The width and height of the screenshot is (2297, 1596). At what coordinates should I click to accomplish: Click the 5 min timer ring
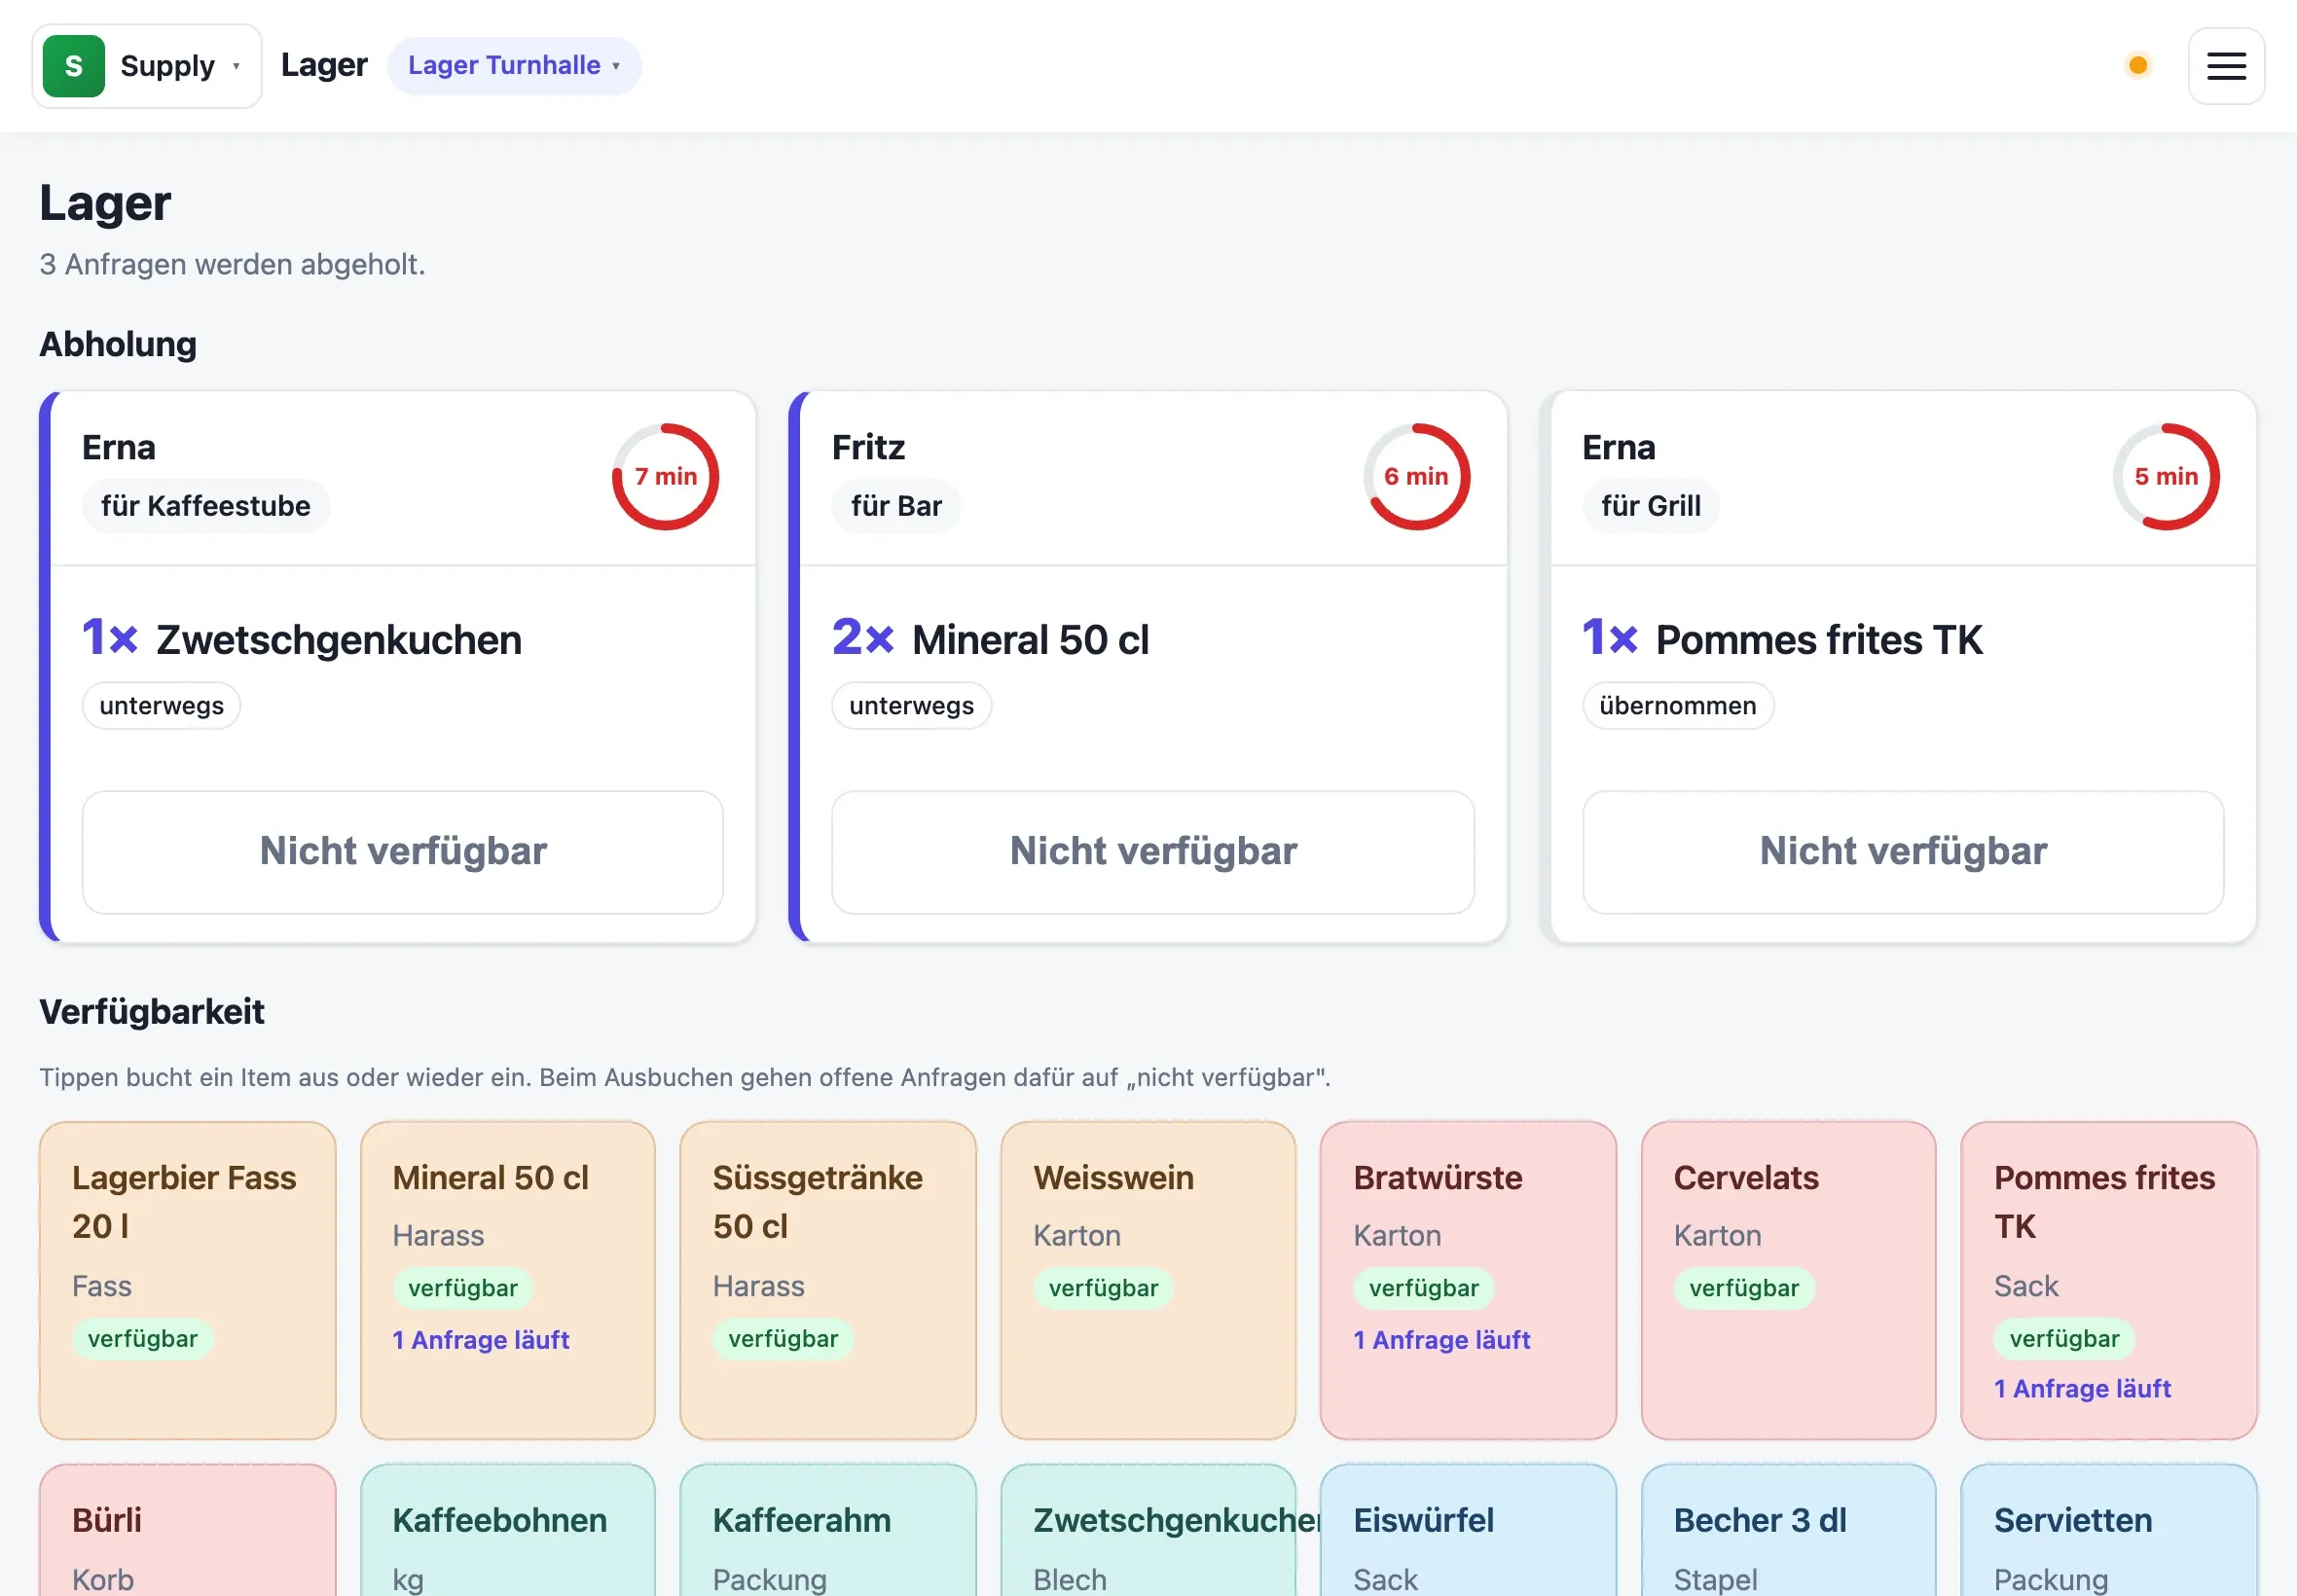(2166, 476)
